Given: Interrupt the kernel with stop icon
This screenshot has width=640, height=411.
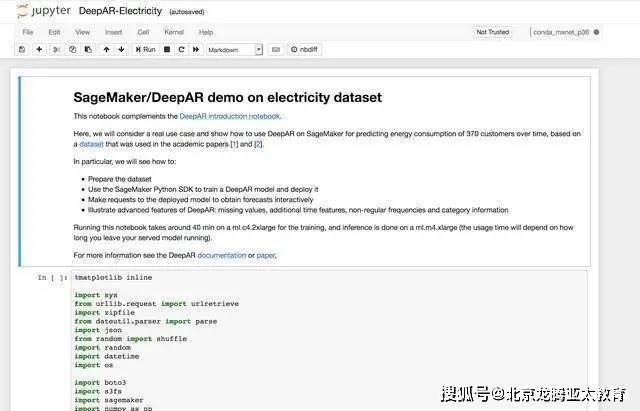Looking at the screenshot, I should 167,49.
